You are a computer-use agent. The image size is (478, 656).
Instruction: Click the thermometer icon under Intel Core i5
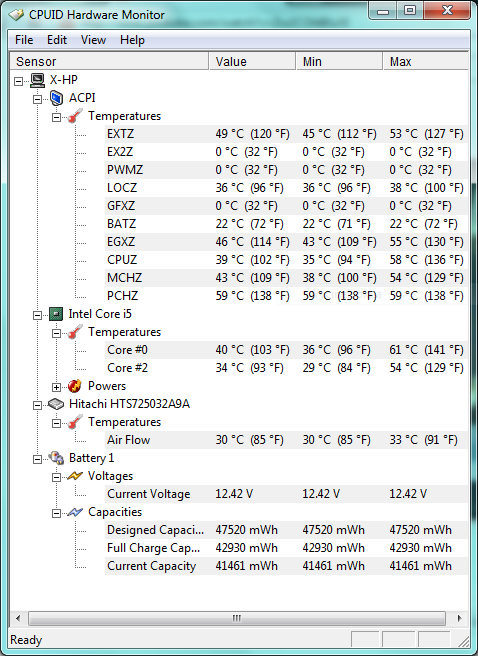pos(74,332)
